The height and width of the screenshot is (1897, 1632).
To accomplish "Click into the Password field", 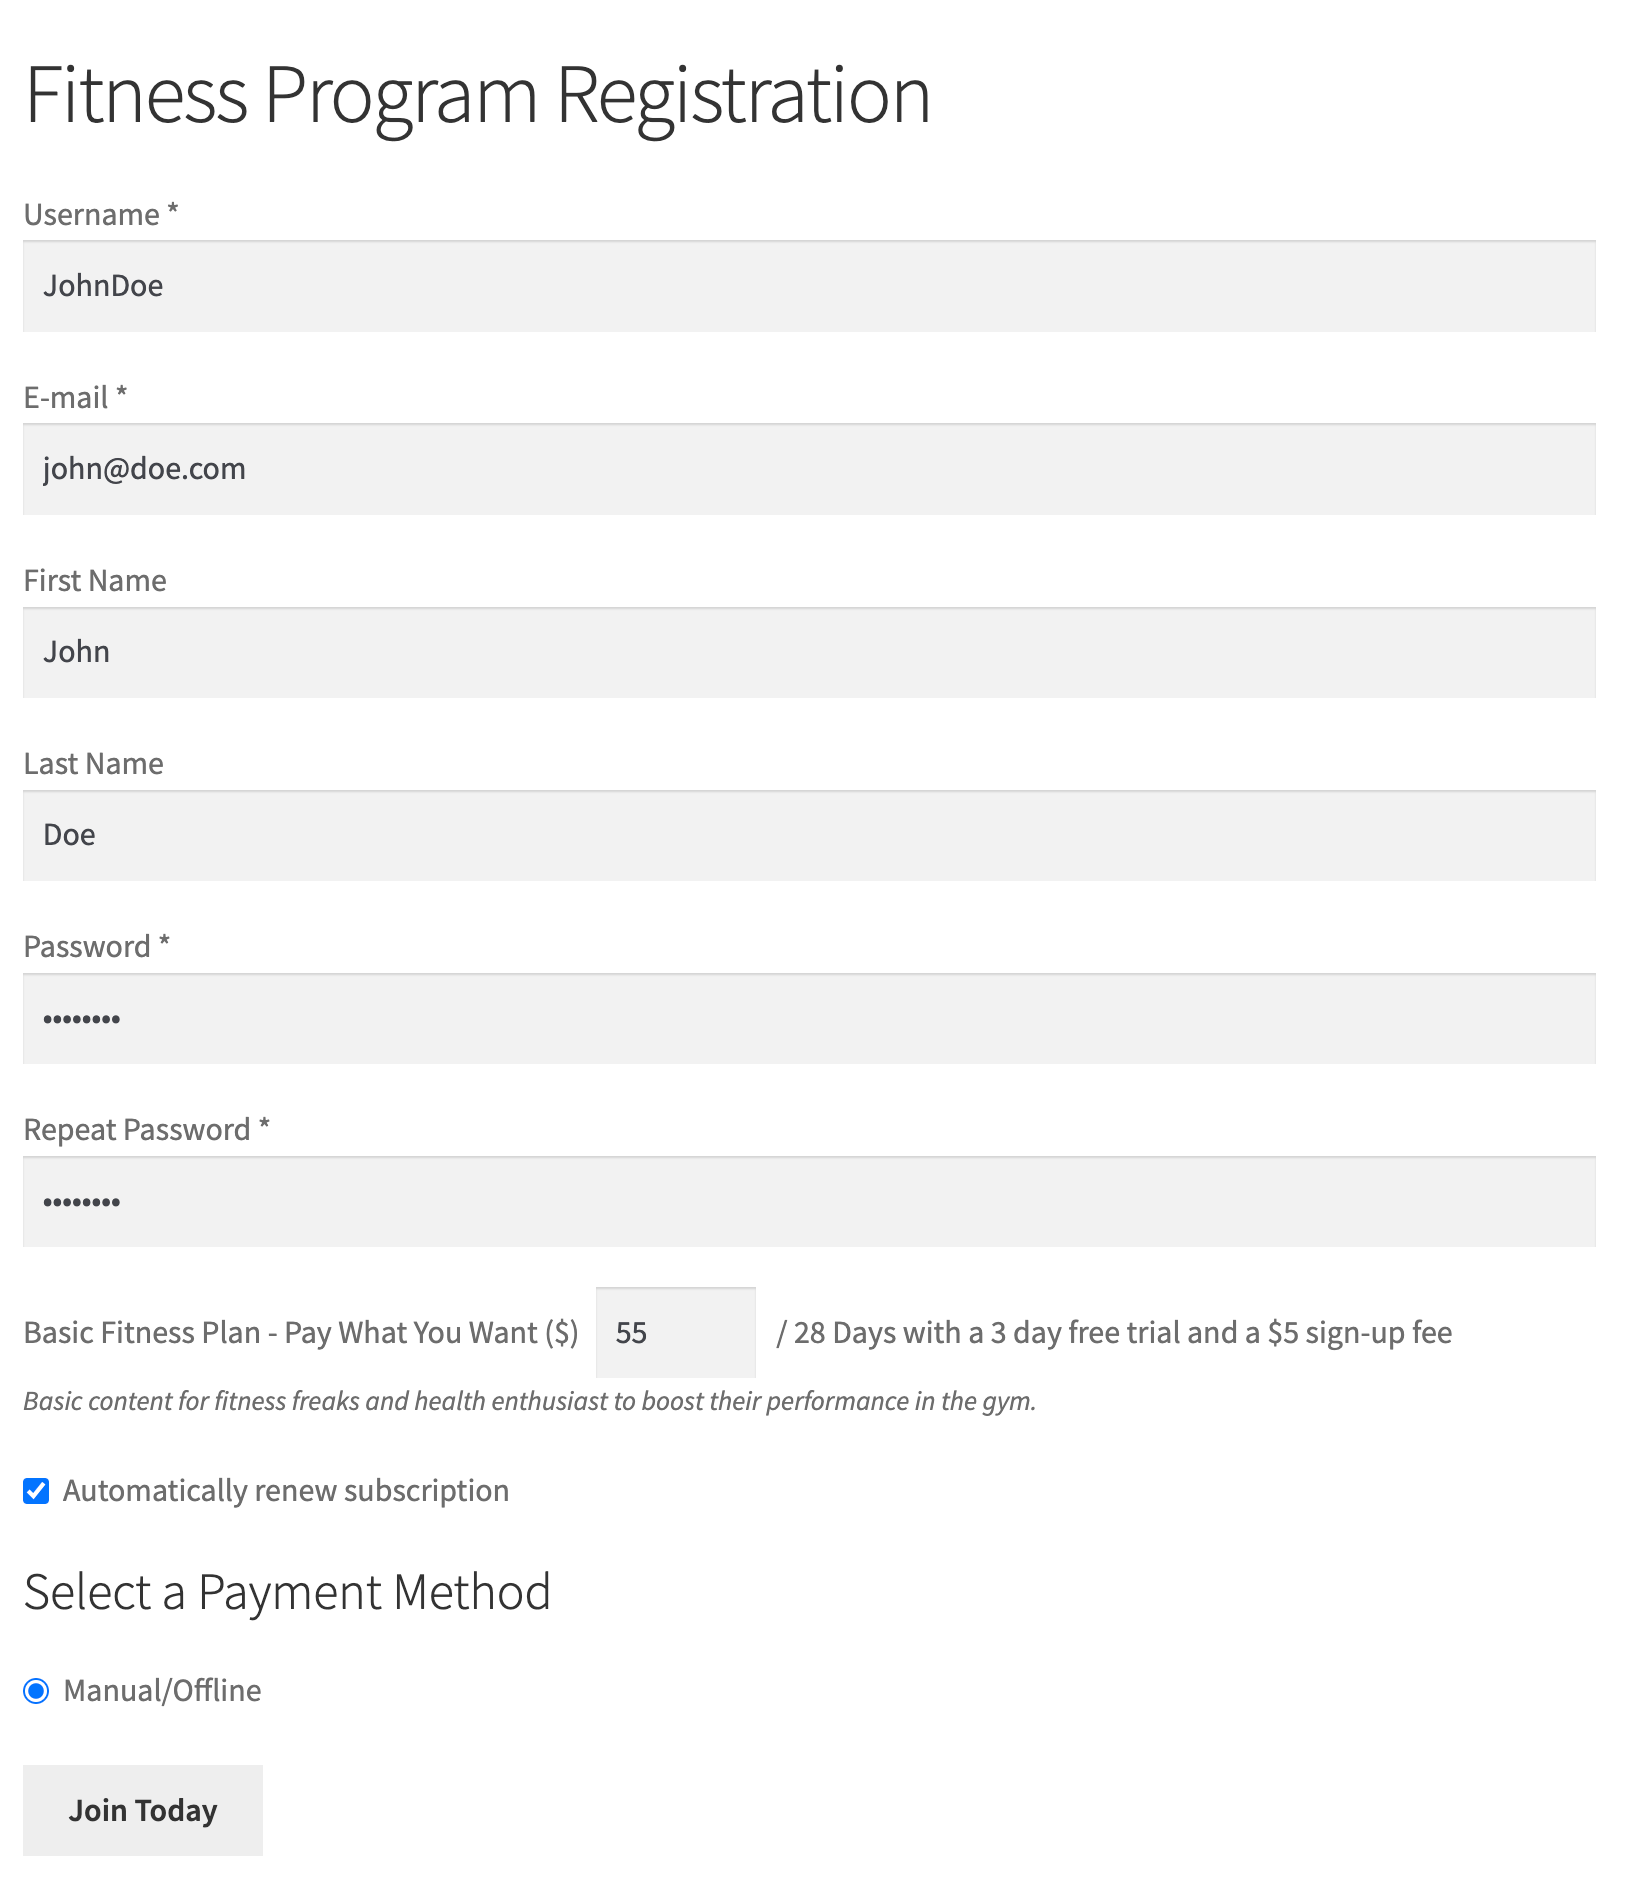I will tap(808, 1018).
